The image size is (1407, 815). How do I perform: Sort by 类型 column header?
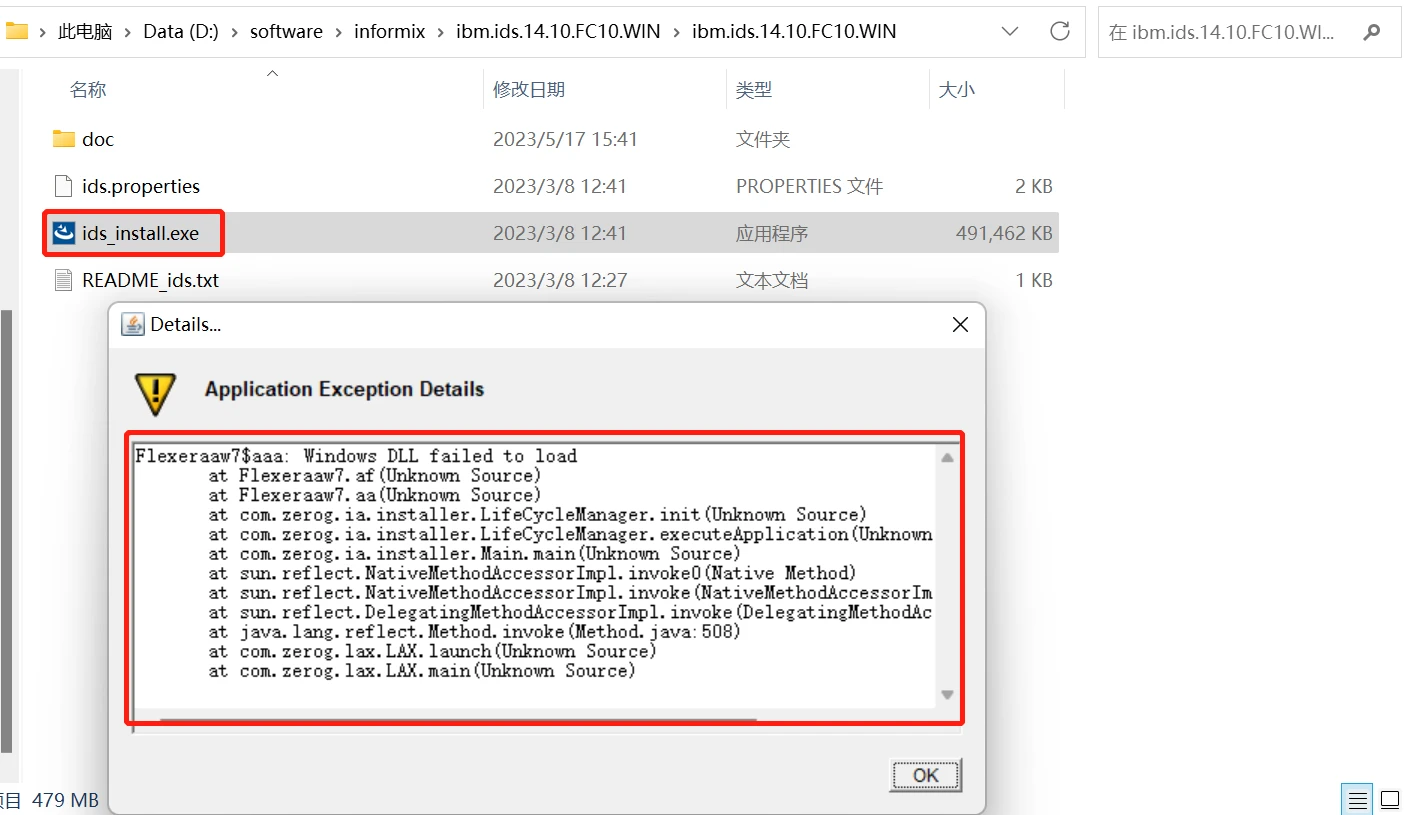click(x=754, y=90)
